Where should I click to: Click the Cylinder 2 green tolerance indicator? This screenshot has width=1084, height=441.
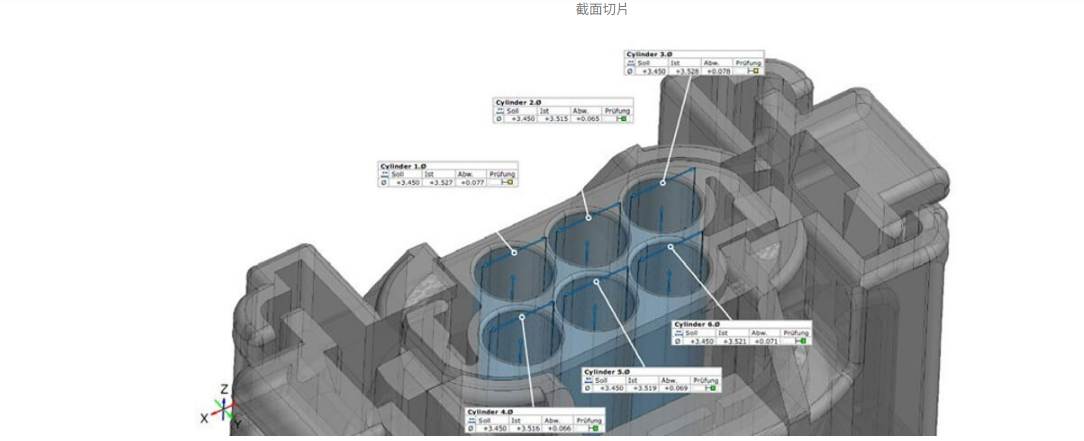click(621, 119)
